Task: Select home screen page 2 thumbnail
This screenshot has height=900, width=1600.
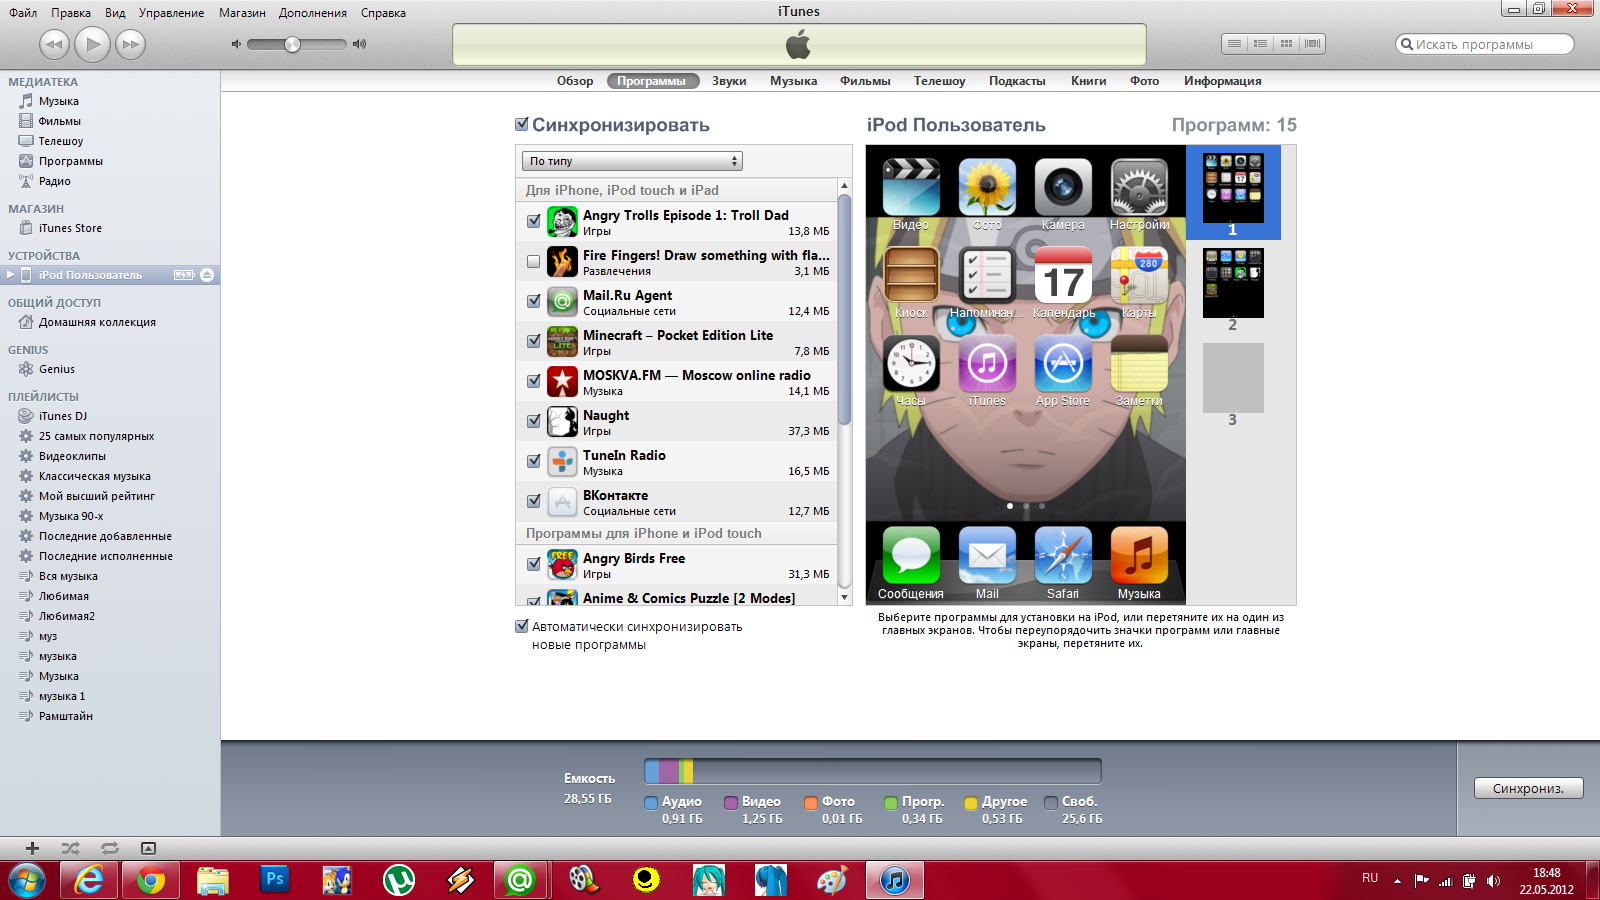Action: point(1233,283)
